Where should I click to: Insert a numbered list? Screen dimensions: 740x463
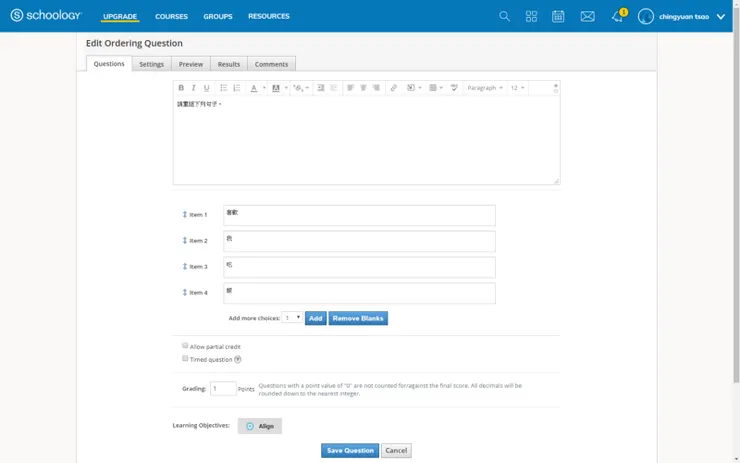point(237,88)
